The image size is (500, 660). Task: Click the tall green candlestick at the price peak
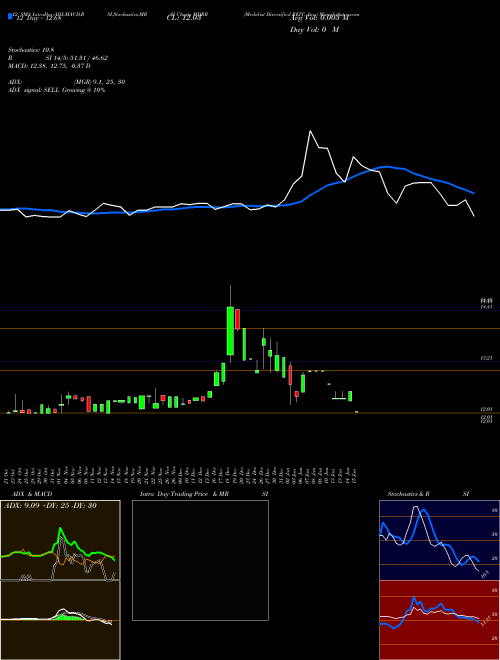230,331
